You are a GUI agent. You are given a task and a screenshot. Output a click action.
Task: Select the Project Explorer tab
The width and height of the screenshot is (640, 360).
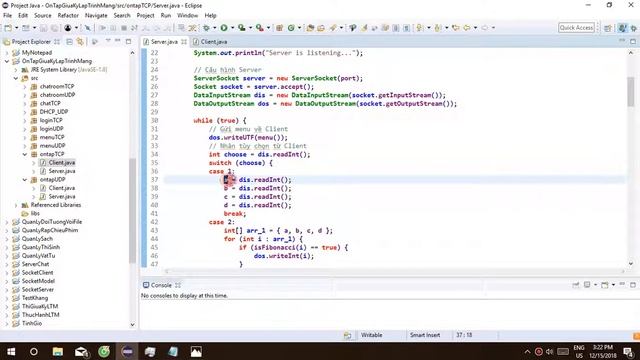click(x=31, y=42)
